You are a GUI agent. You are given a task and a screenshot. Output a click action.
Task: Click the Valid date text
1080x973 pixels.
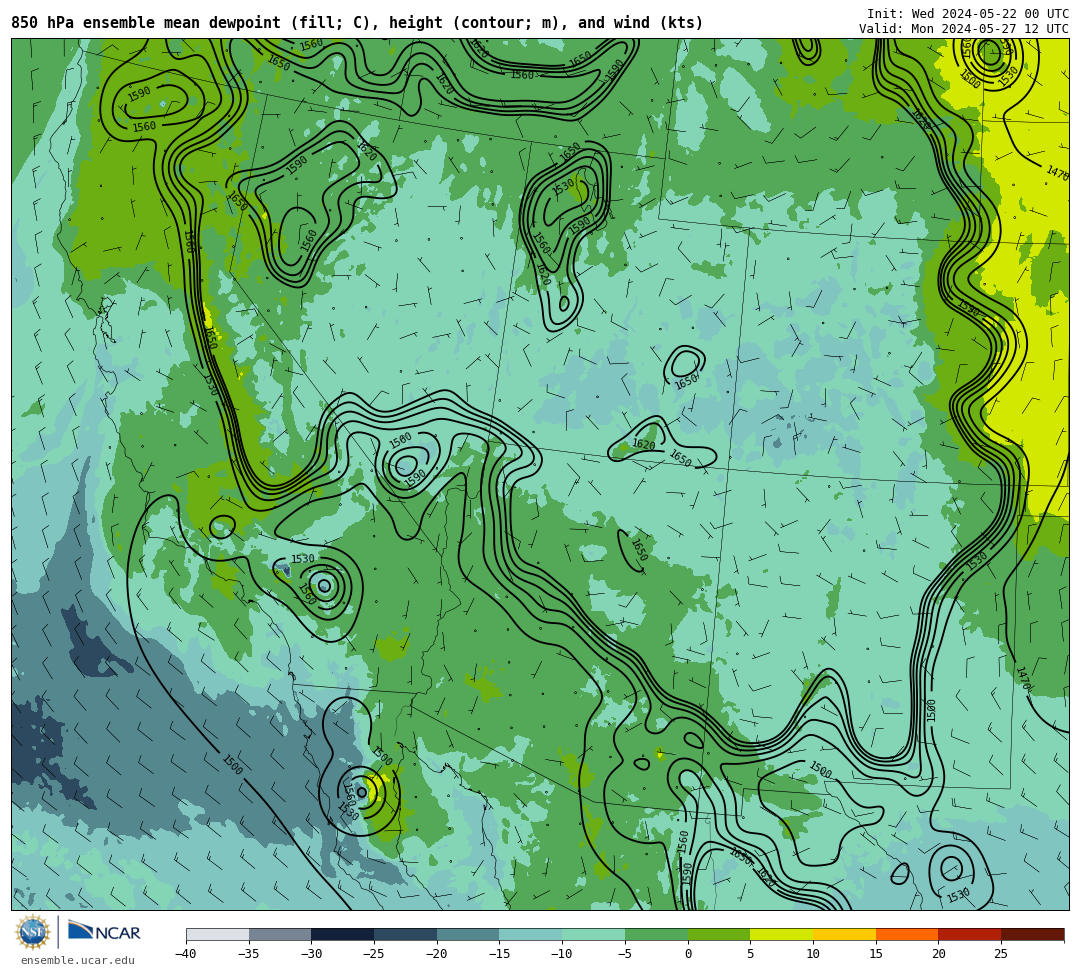[964, 29]
